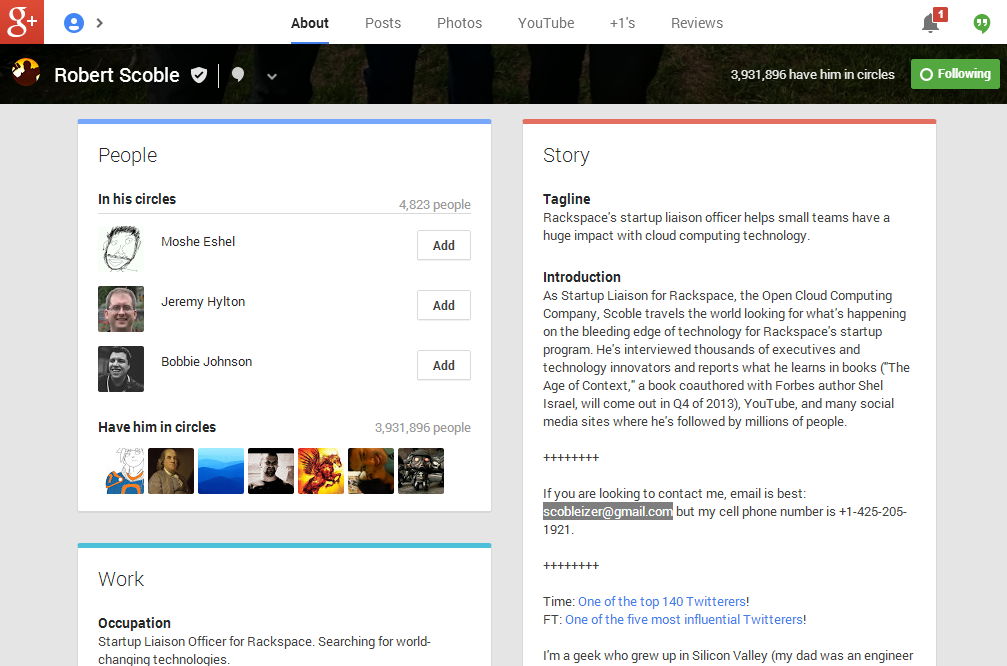Add Moshe Eshel to circles
This screenshot has height=666, width=1007.
443,246
